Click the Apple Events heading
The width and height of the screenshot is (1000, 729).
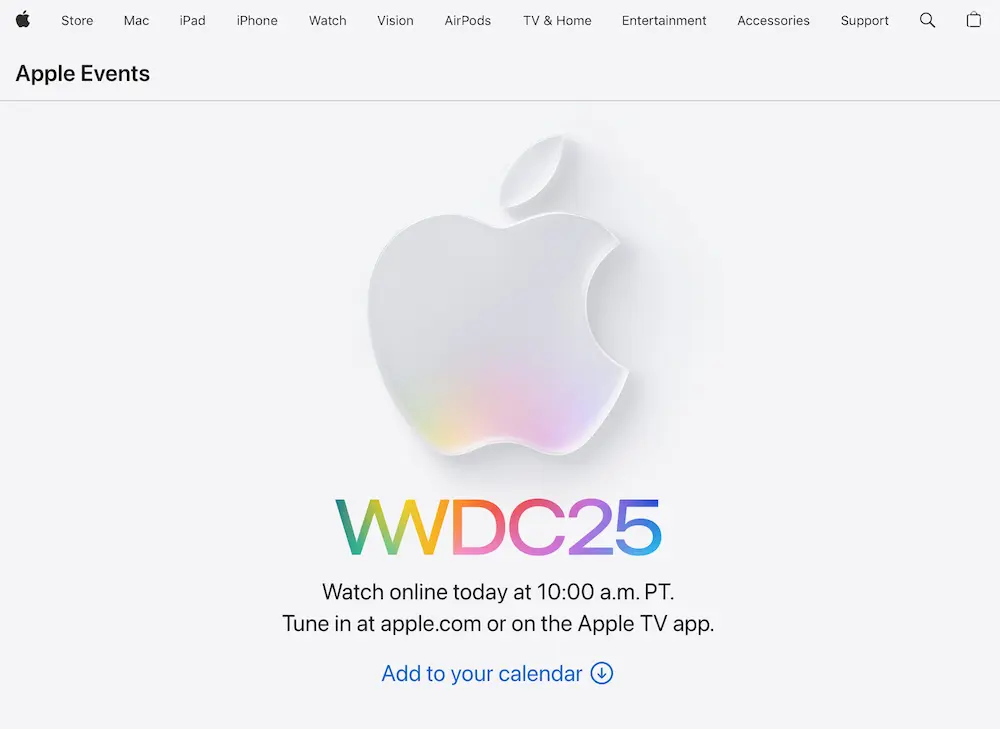click(x=83, y=73)
